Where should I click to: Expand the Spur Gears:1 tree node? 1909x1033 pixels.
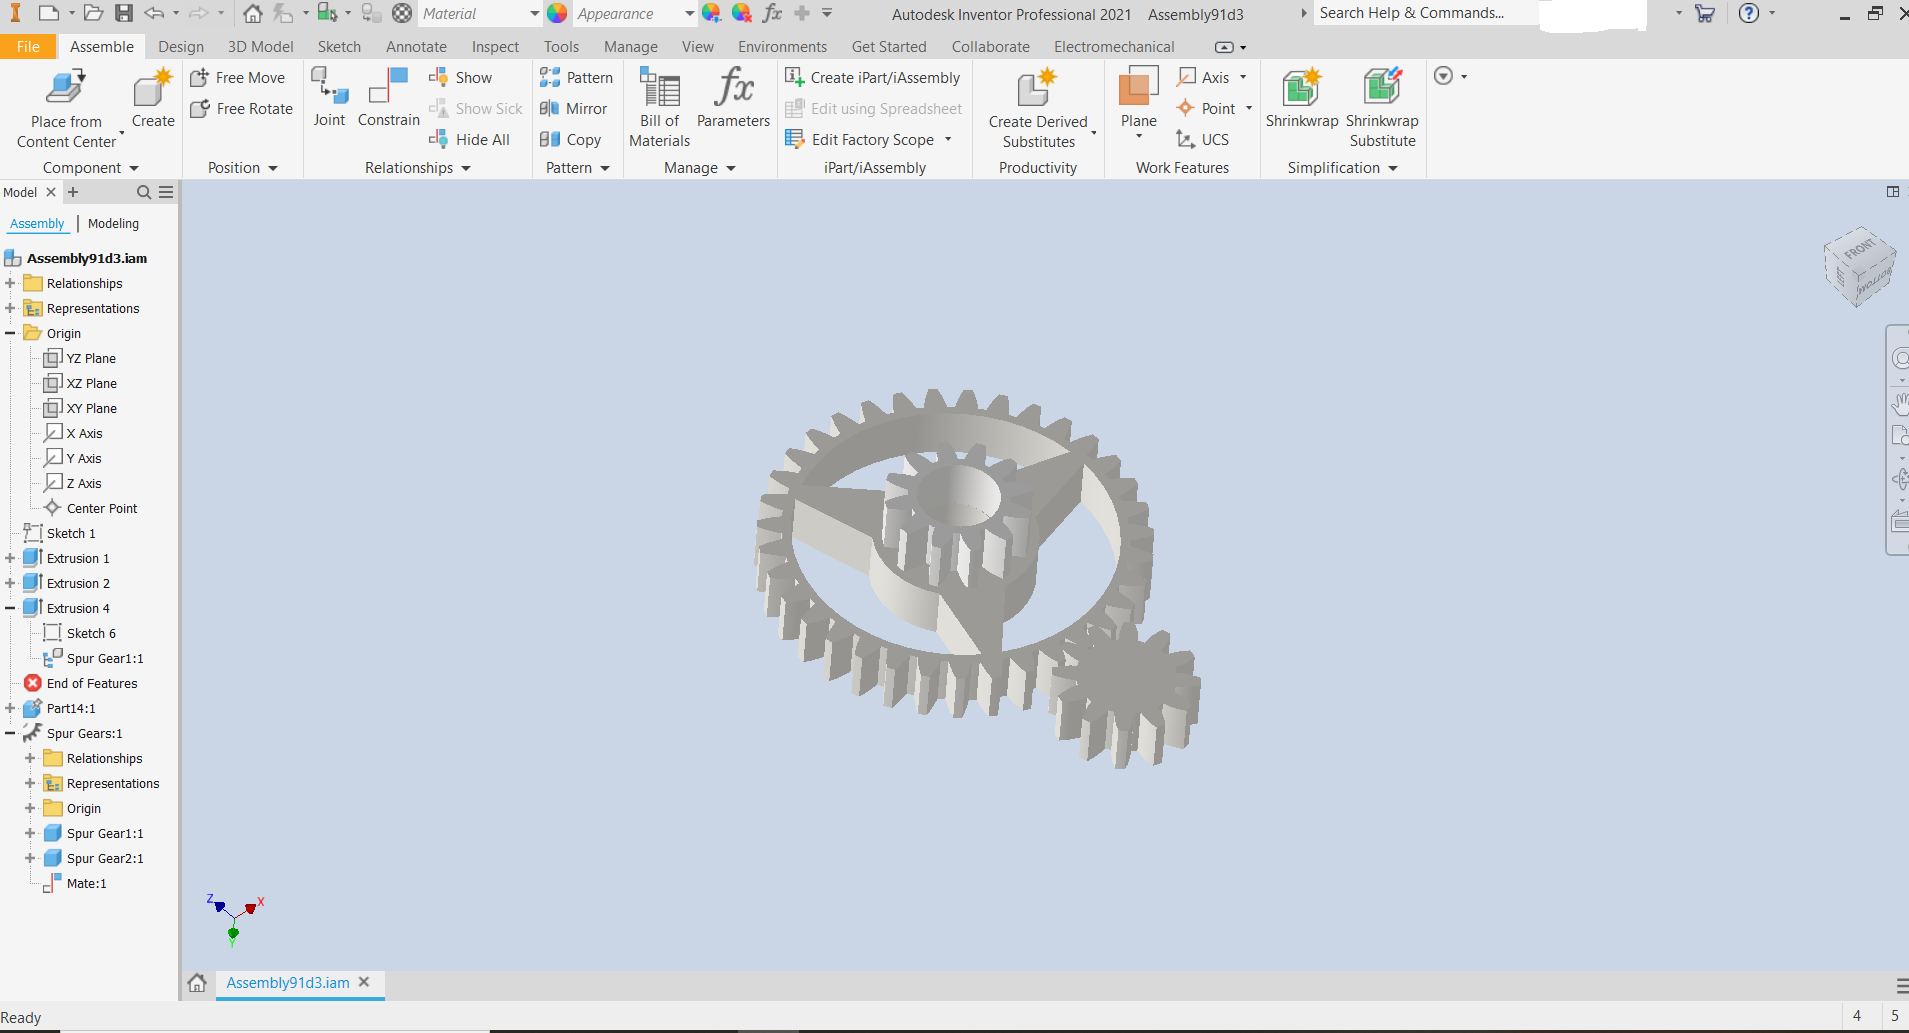11,733
